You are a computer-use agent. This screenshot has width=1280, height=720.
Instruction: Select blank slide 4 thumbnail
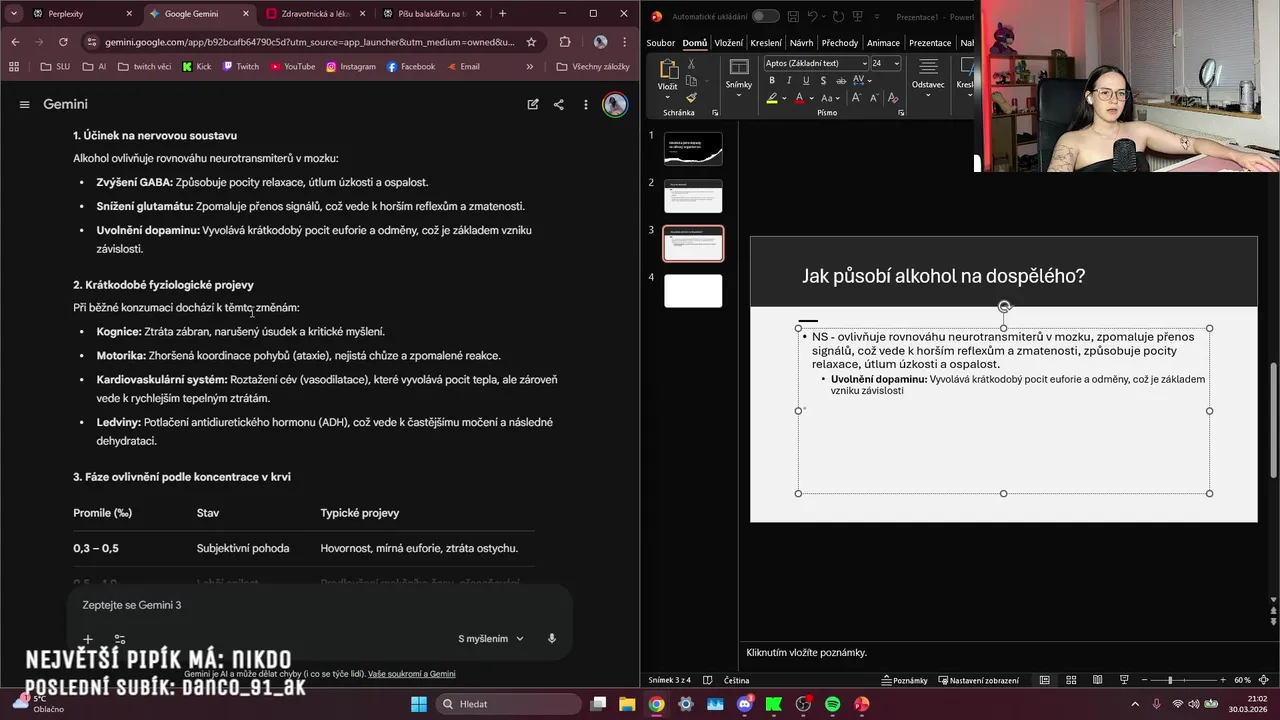[693, 291]
